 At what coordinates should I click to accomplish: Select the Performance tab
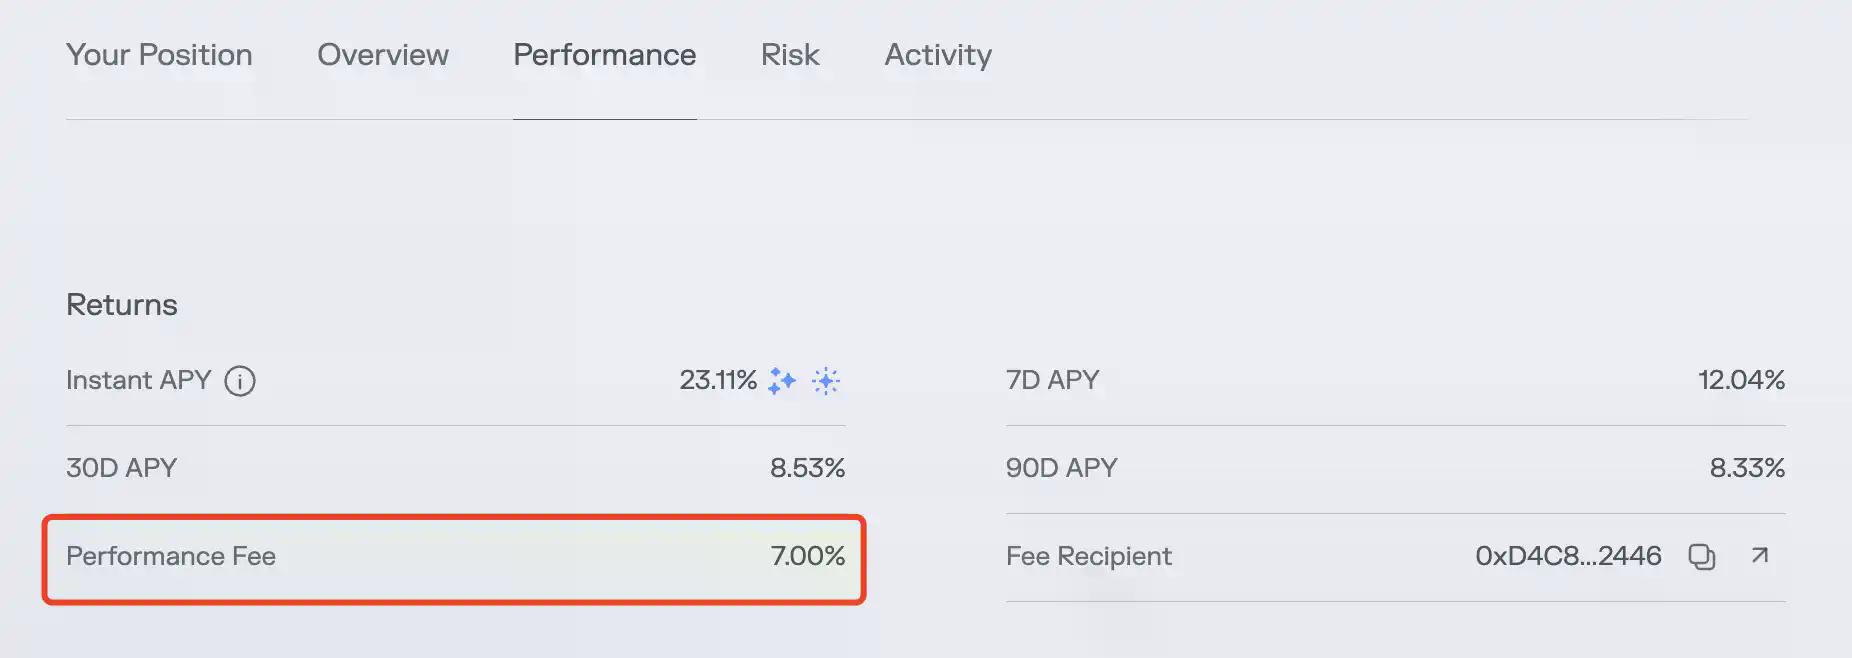coord(604,55)
